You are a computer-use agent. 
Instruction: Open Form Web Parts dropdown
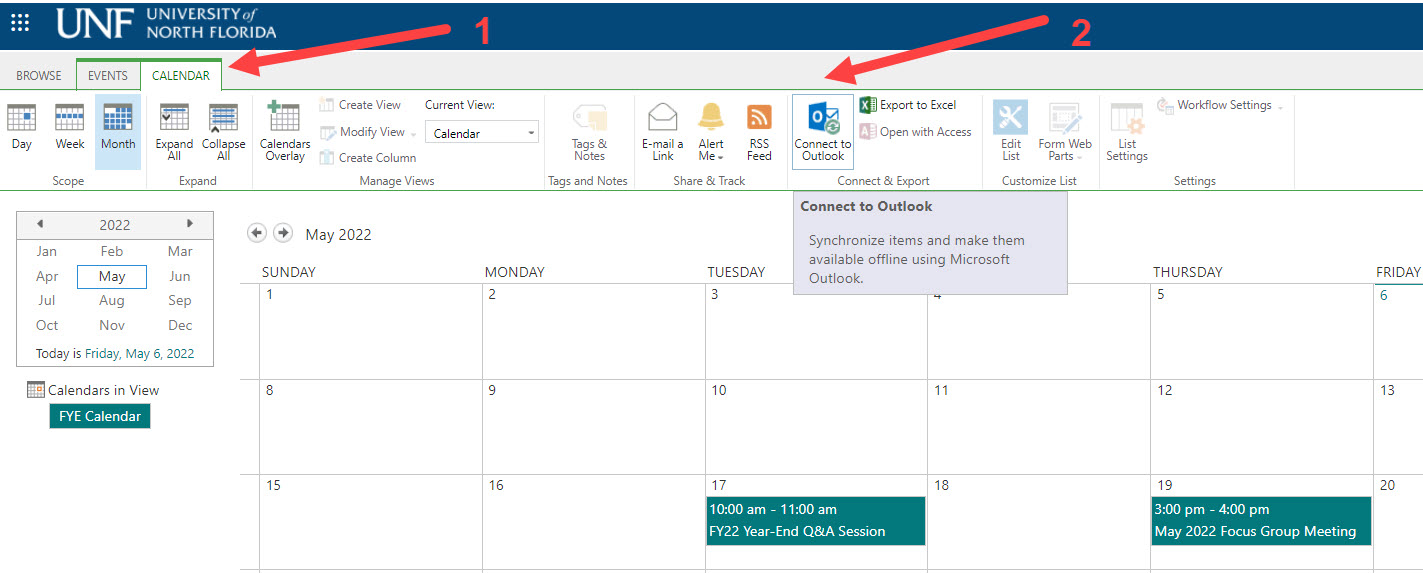(x=1064, y=132)
